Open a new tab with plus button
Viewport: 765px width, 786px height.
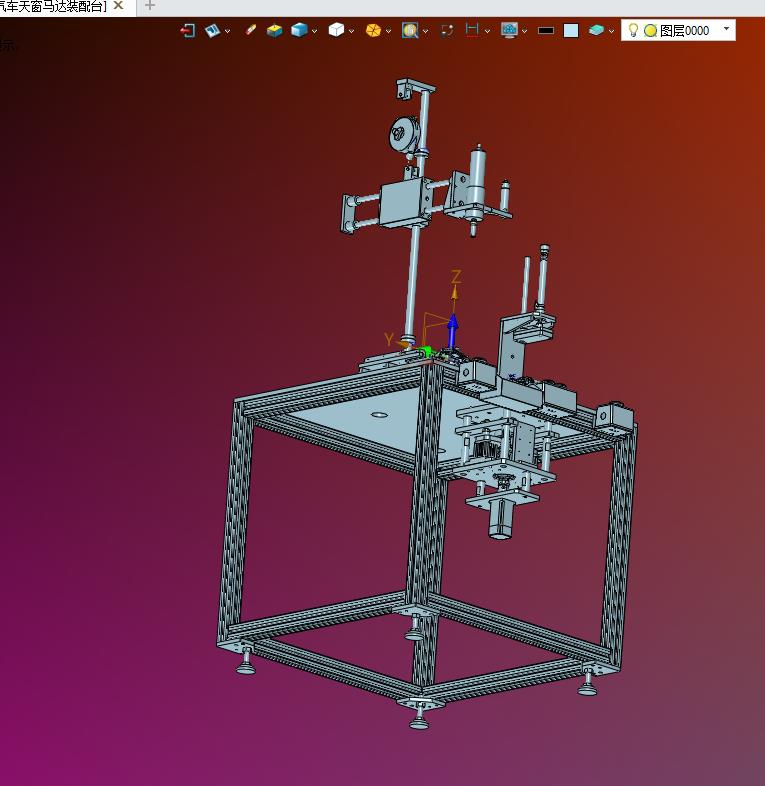coord(150,6)
